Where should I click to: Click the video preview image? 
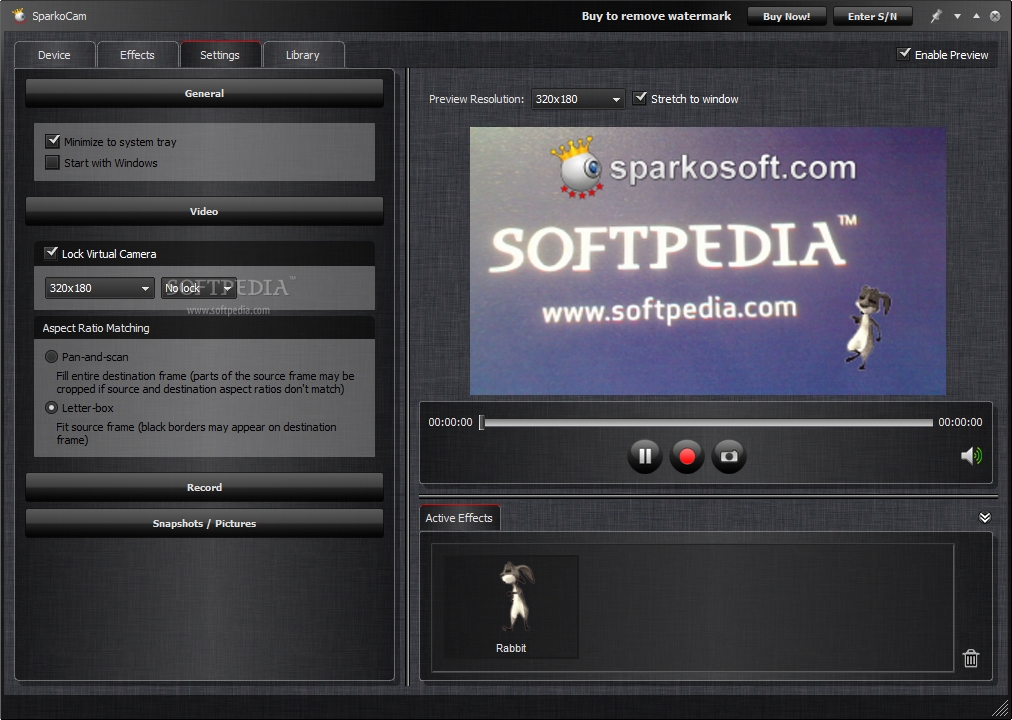(708, 261)
